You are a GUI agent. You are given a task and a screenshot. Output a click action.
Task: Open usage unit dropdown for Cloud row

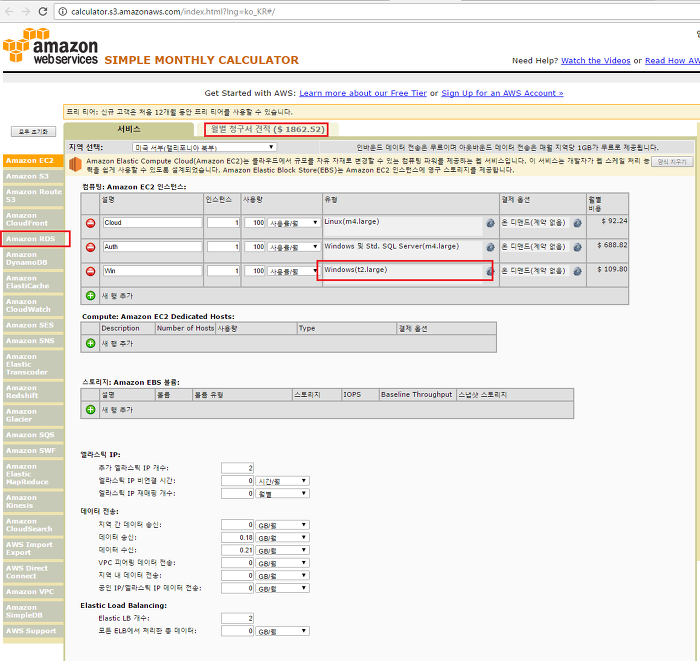pos(293,223)
